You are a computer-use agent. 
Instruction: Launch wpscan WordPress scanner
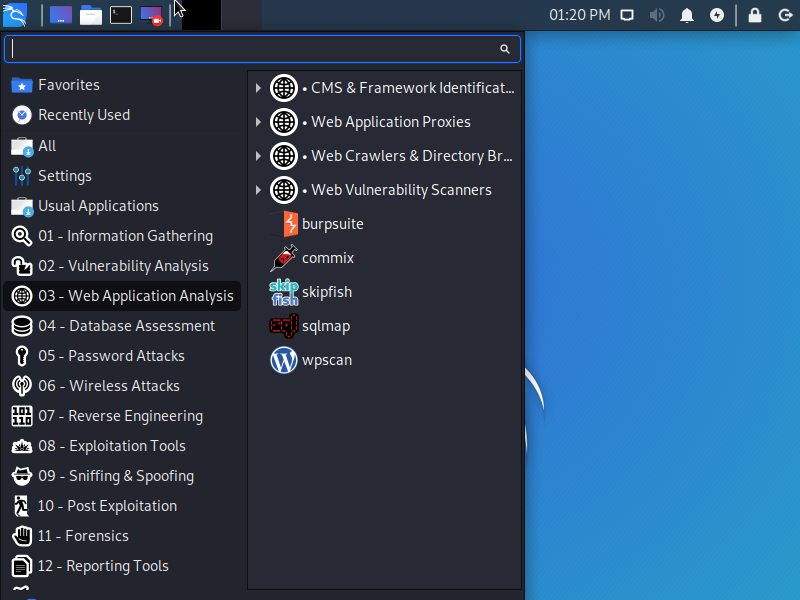[326, 360]
